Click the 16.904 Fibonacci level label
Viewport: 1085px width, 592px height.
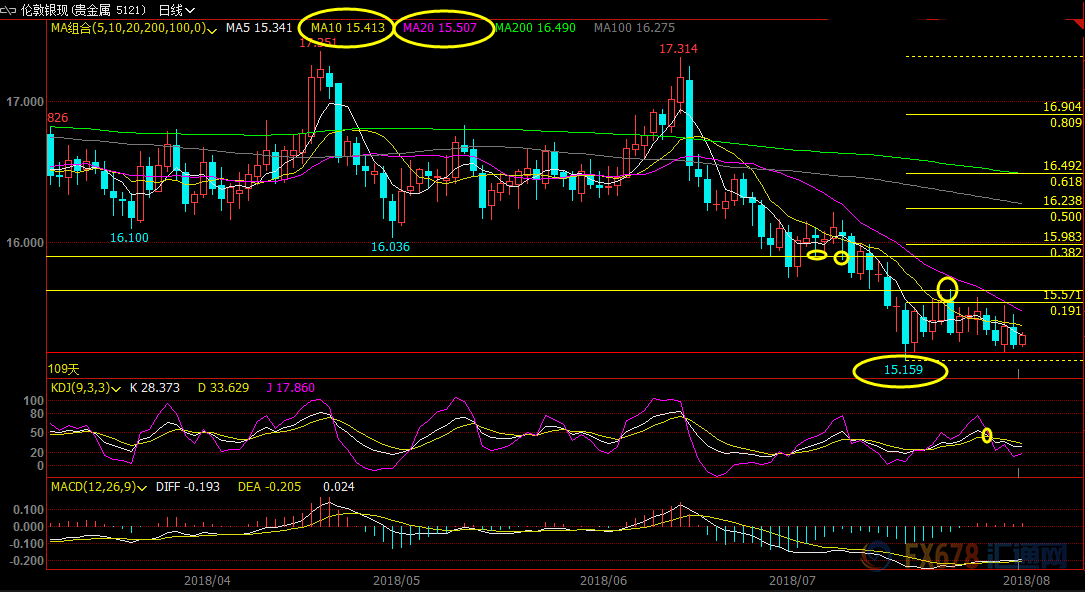point(1062,107)
